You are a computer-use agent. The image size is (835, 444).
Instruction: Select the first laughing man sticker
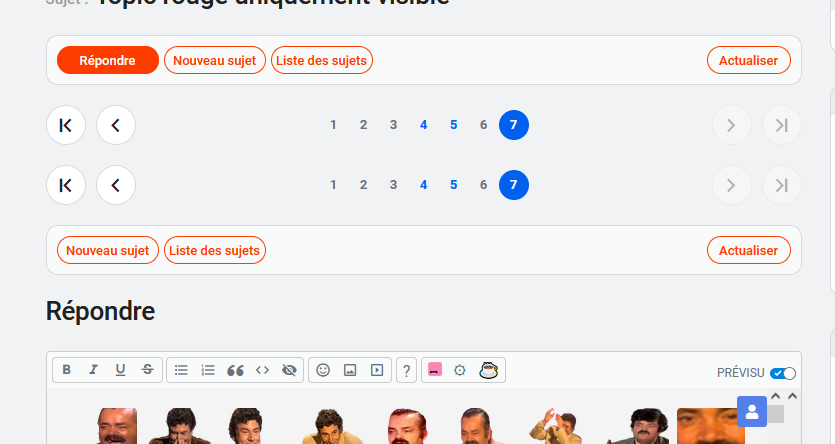click(x=116, y=426)
